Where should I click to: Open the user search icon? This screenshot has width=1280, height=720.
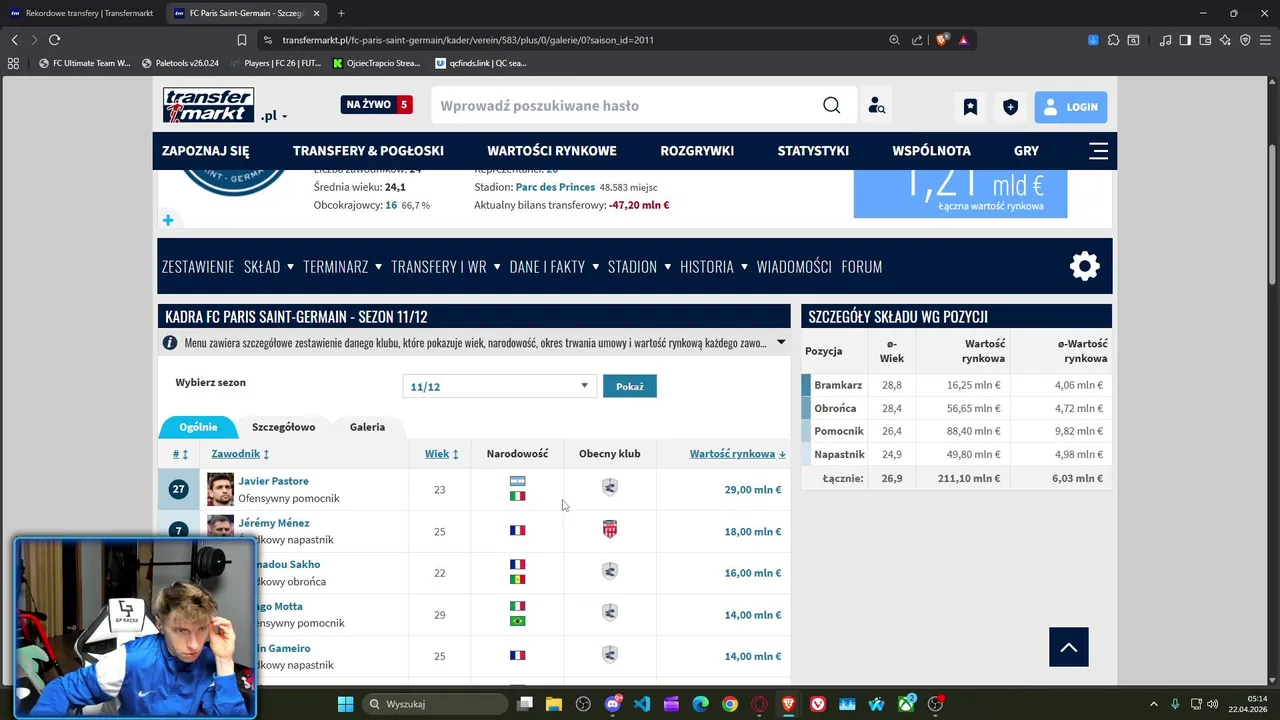[876, 106]
